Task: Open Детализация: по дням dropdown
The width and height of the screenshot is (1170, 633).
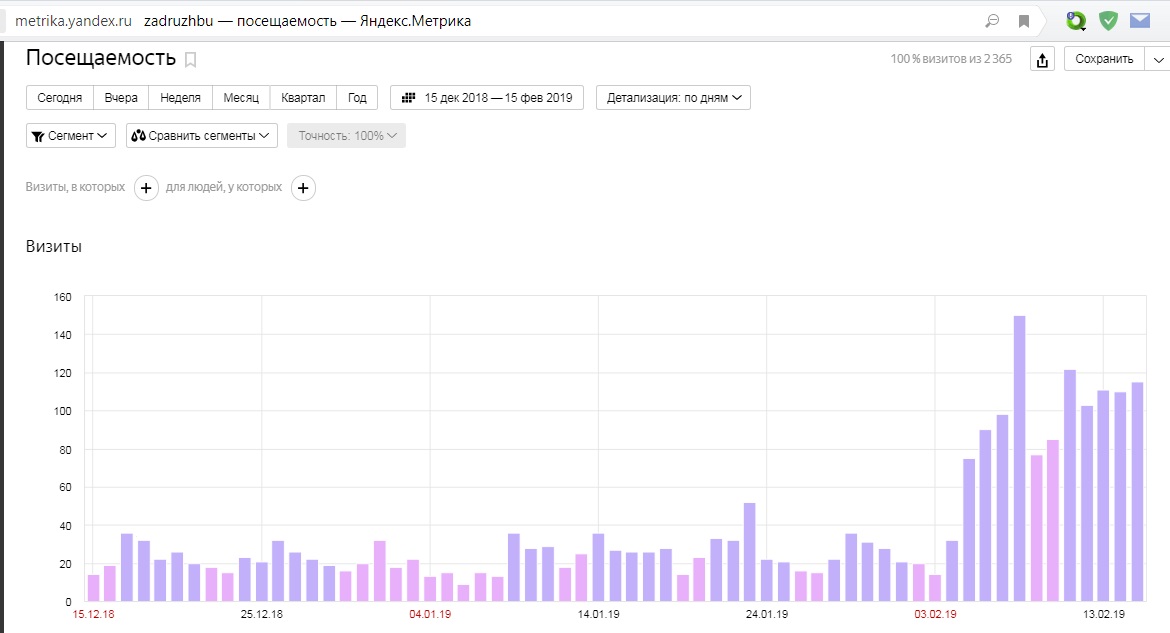Action: coord(673,98)
